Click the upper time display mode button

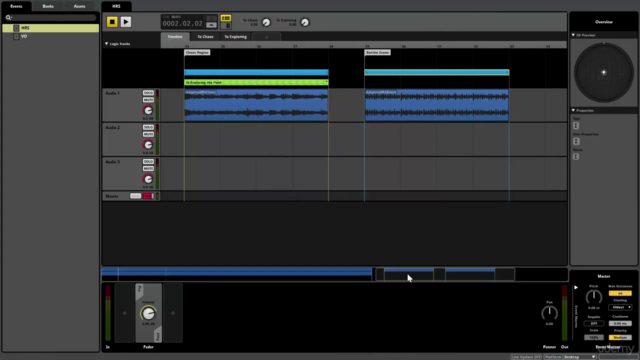pos(211,18)
